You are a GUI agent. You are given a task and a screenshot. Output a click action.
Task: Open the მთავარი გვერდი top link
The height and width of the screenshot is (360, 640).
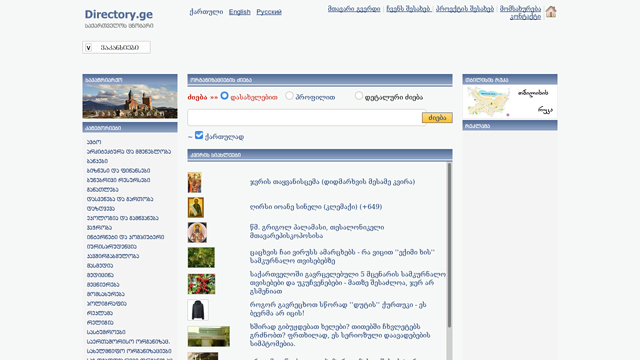[354, 9]
